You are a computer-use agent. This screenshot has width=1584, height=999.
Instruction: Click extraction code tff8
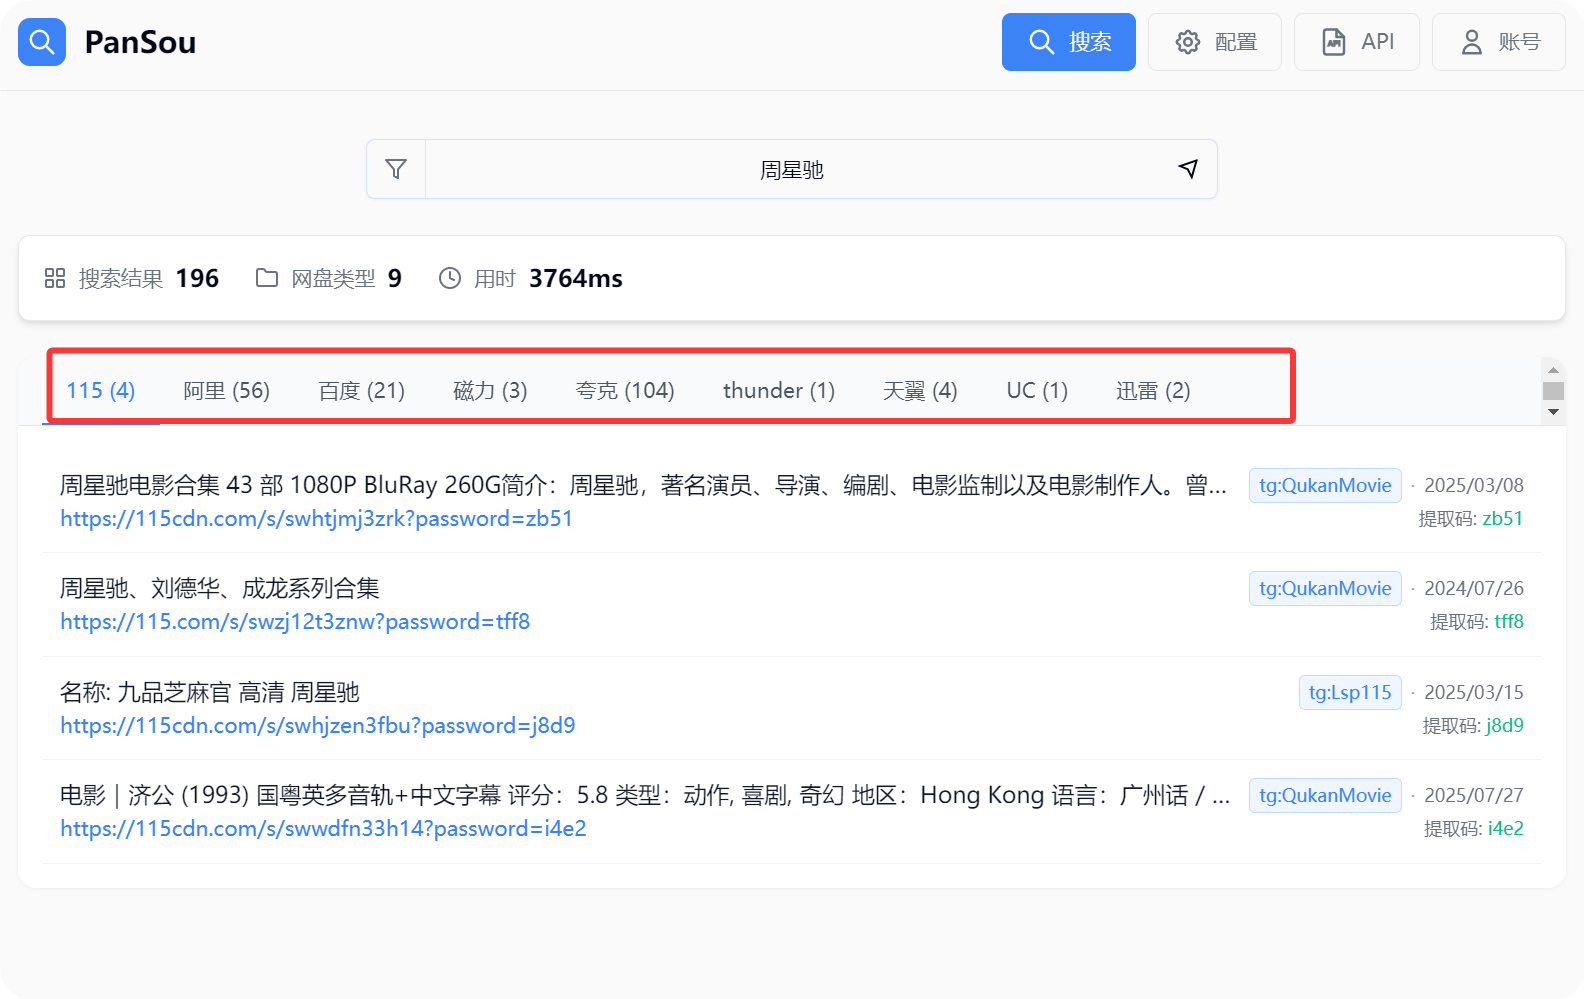click(x=1509, y=621)
